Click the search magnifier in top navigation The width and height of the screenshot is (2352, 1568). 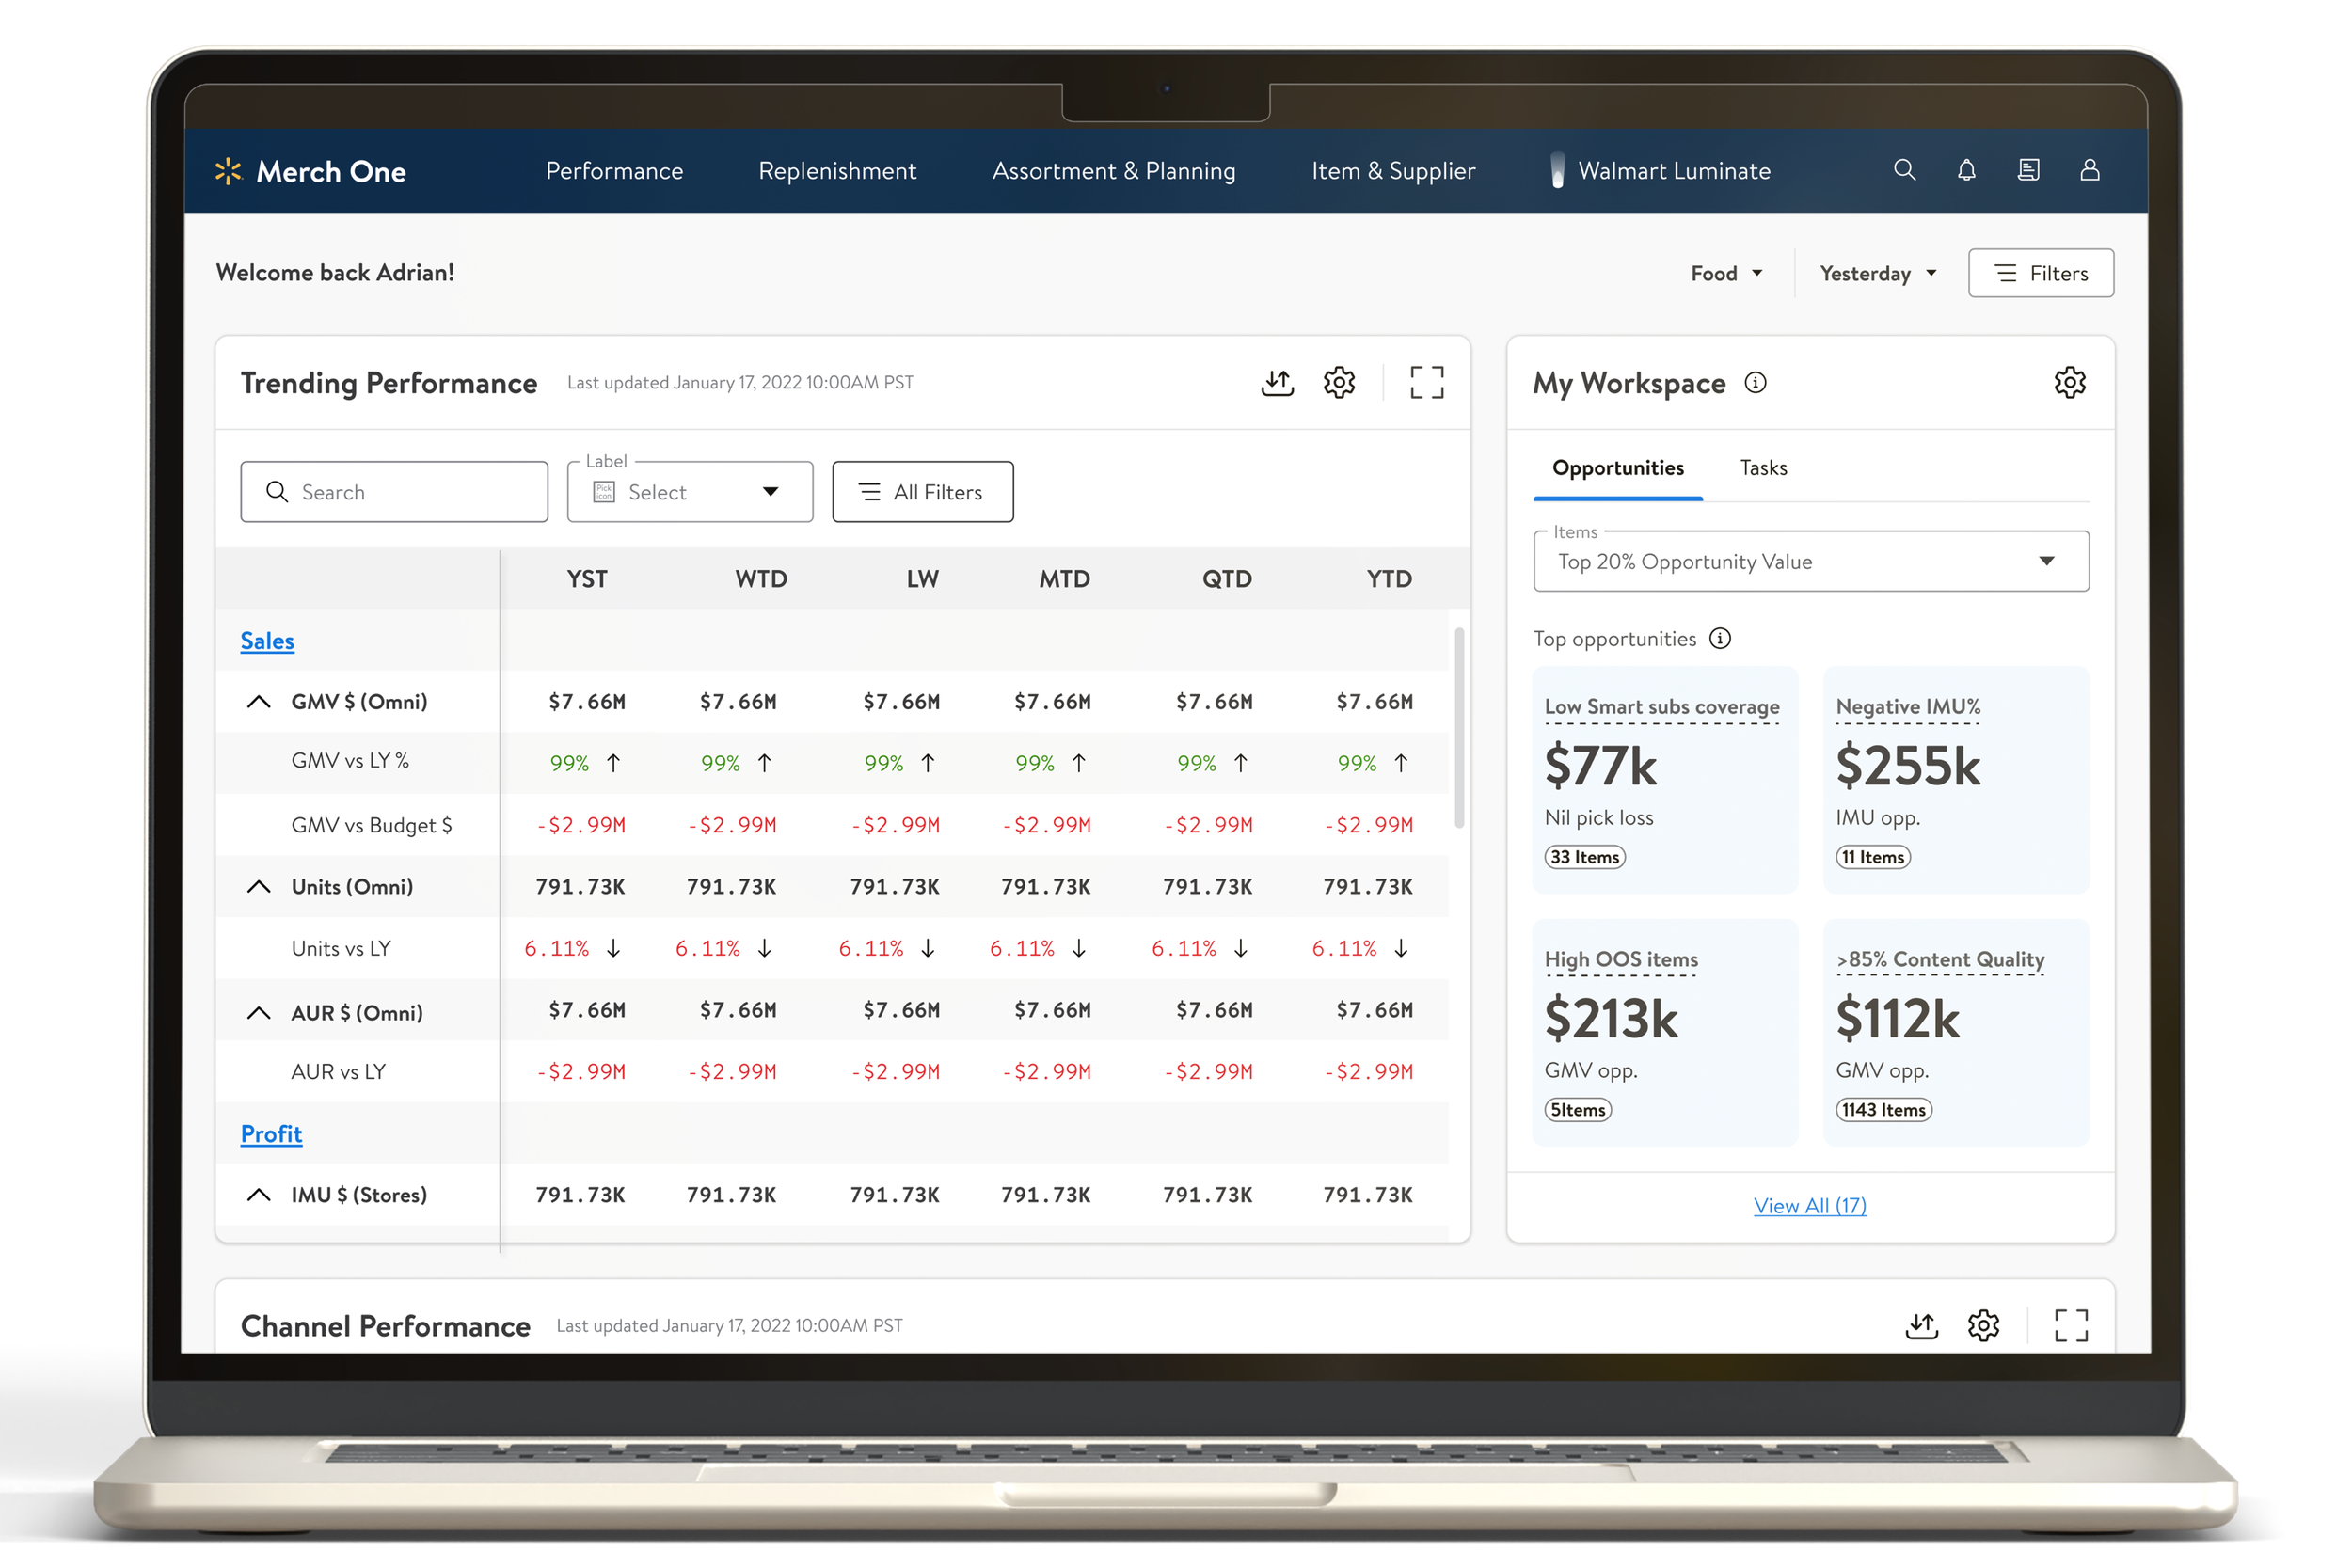pyautogui.click(x=1904, y=170)
